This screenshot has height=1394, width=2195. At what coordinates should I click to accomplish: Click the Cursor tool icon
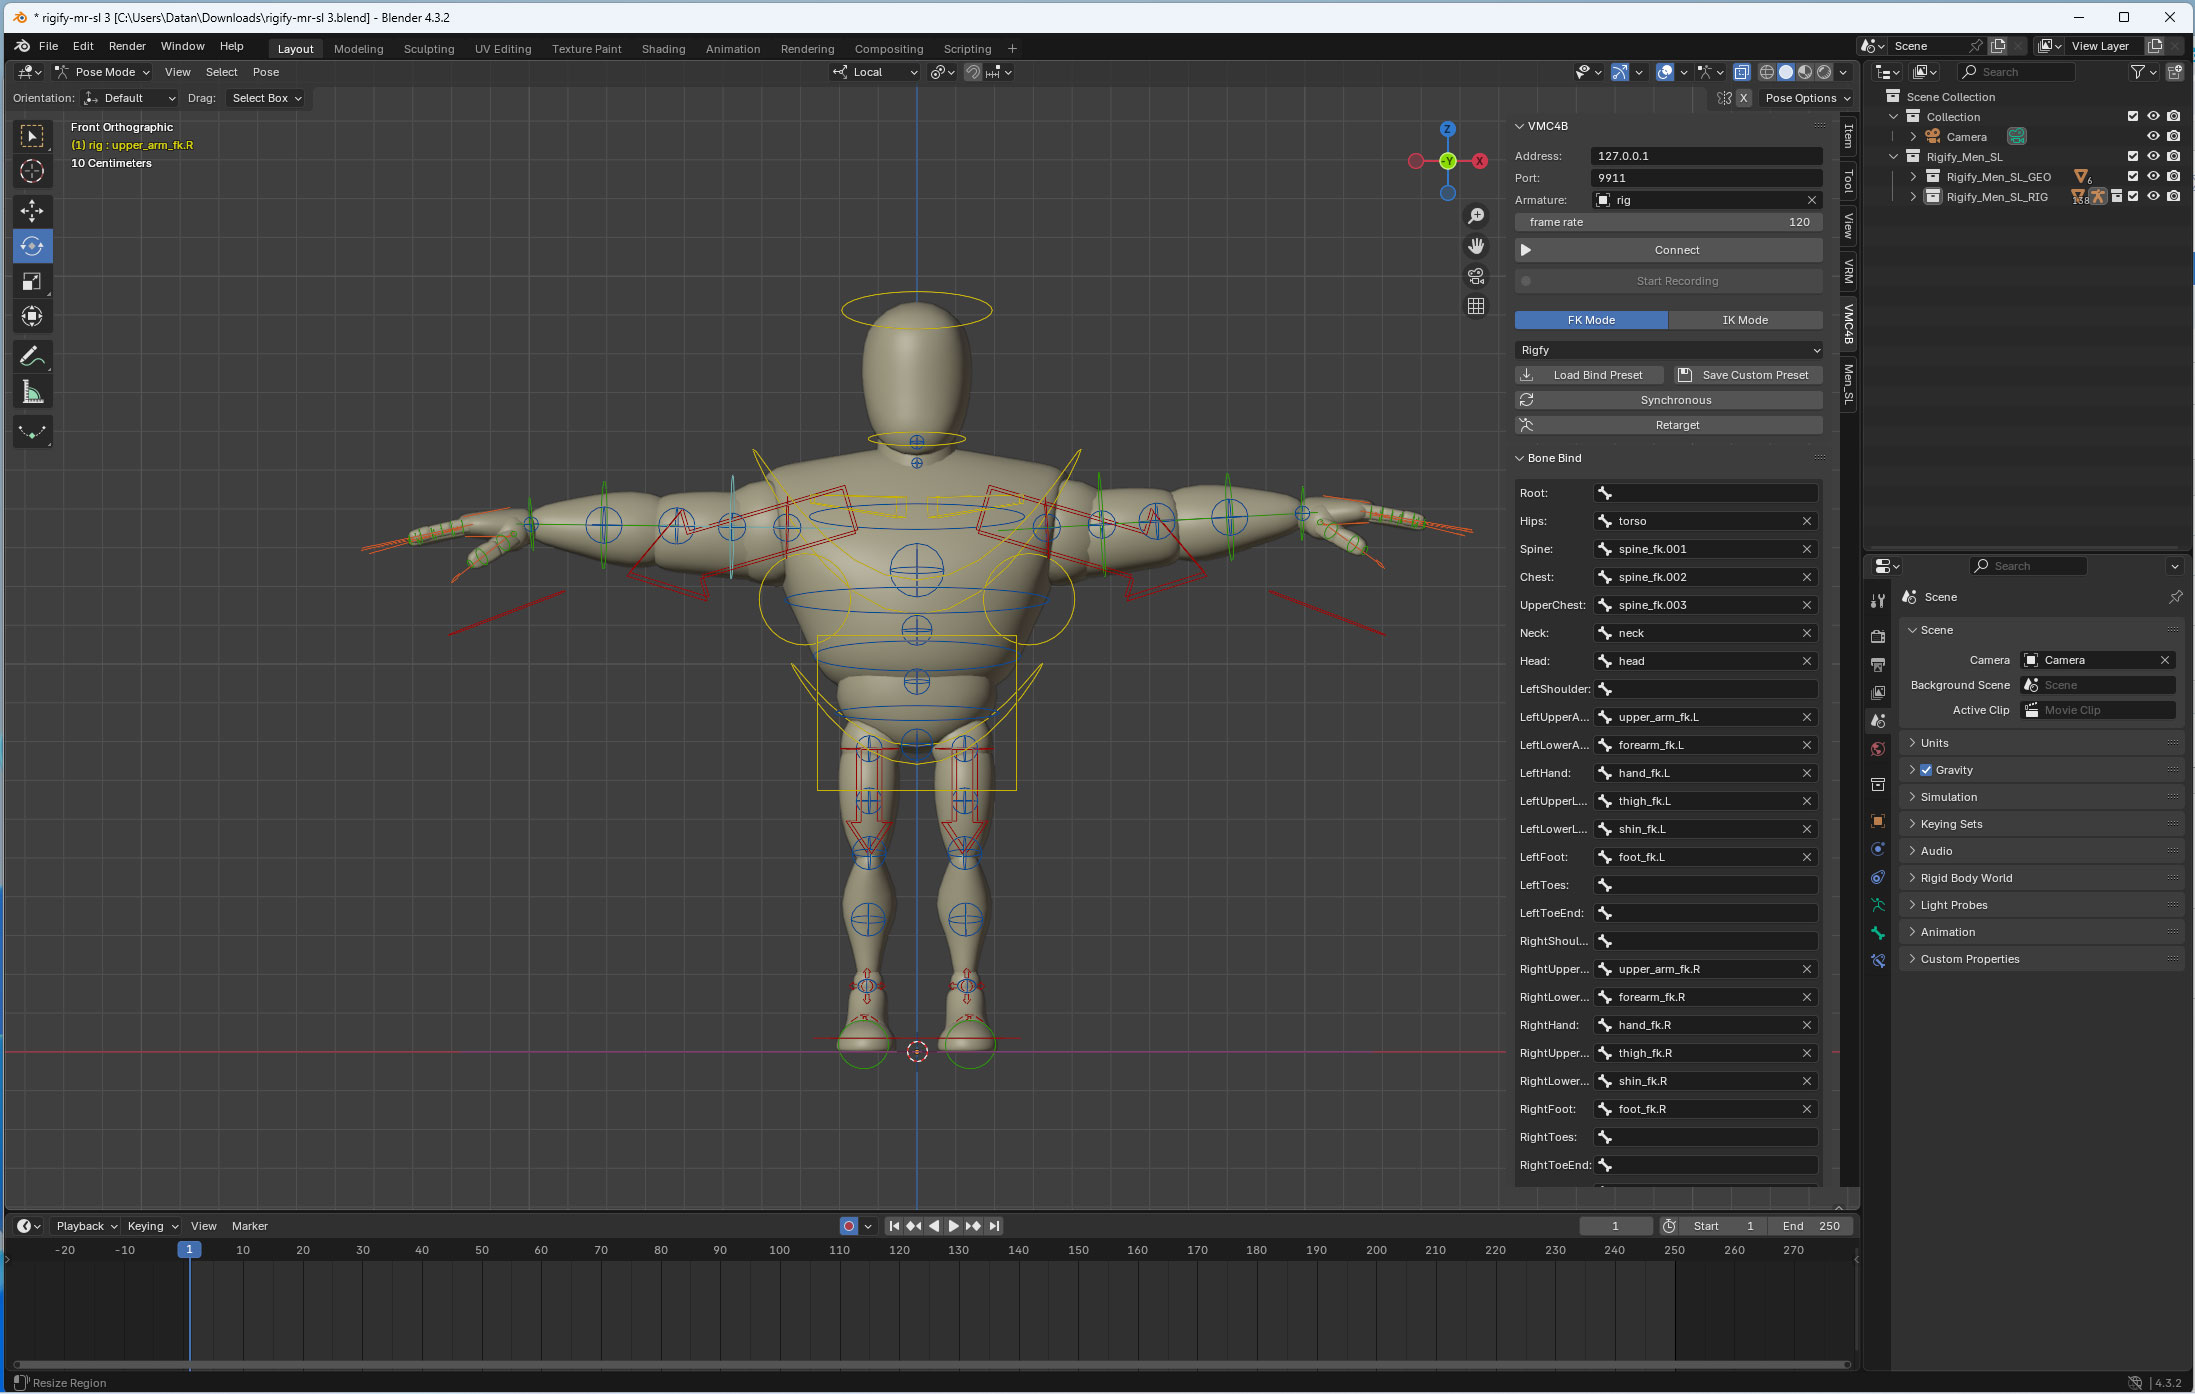tap(32, 171)
